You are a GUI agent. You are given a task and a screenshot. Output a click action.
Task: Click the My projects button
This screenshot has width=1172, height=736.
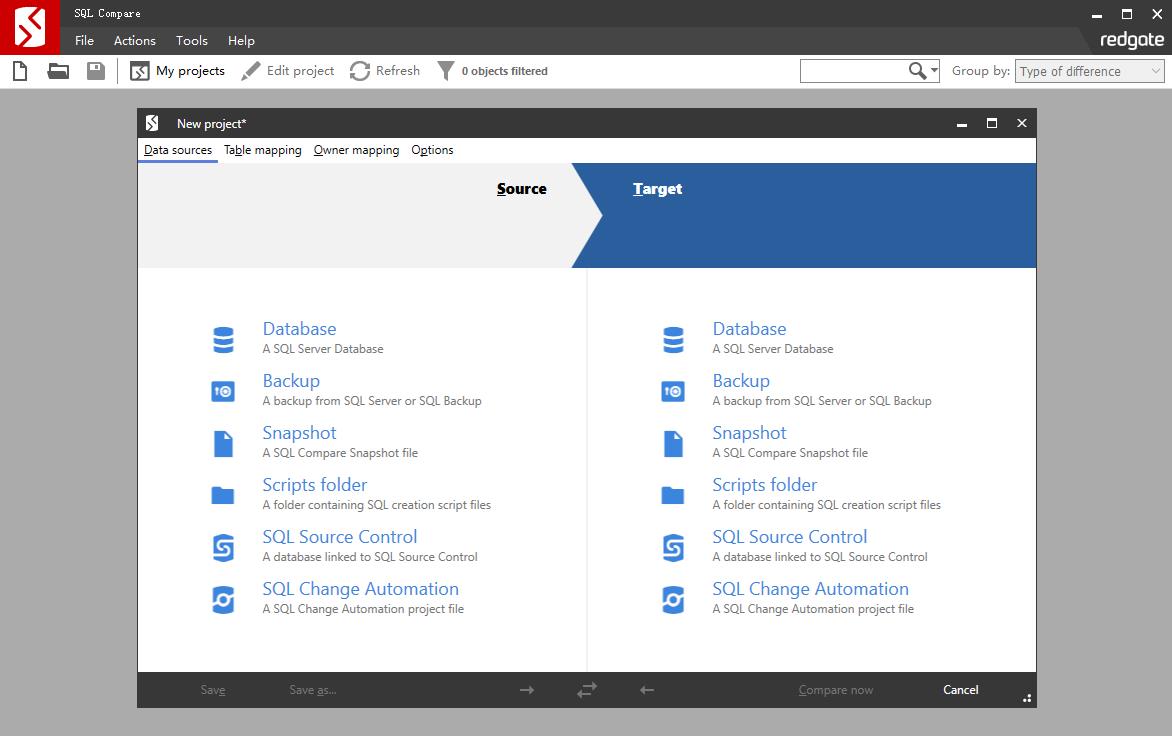(x=178, y=71)
